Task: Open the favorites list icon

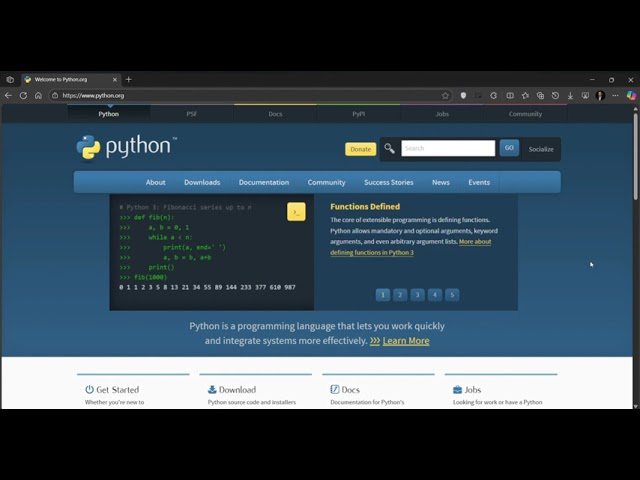Action: point(525,96)
